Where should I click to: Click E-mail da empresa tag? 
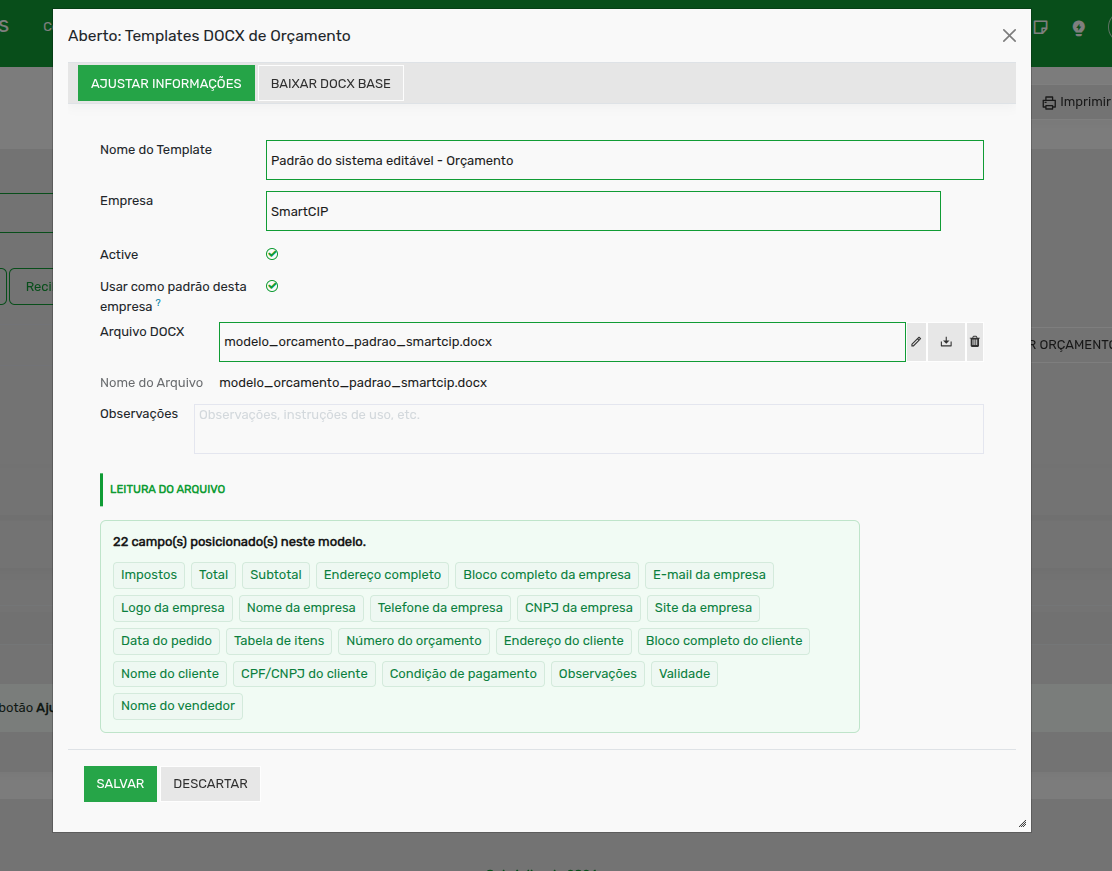(709, 575)
